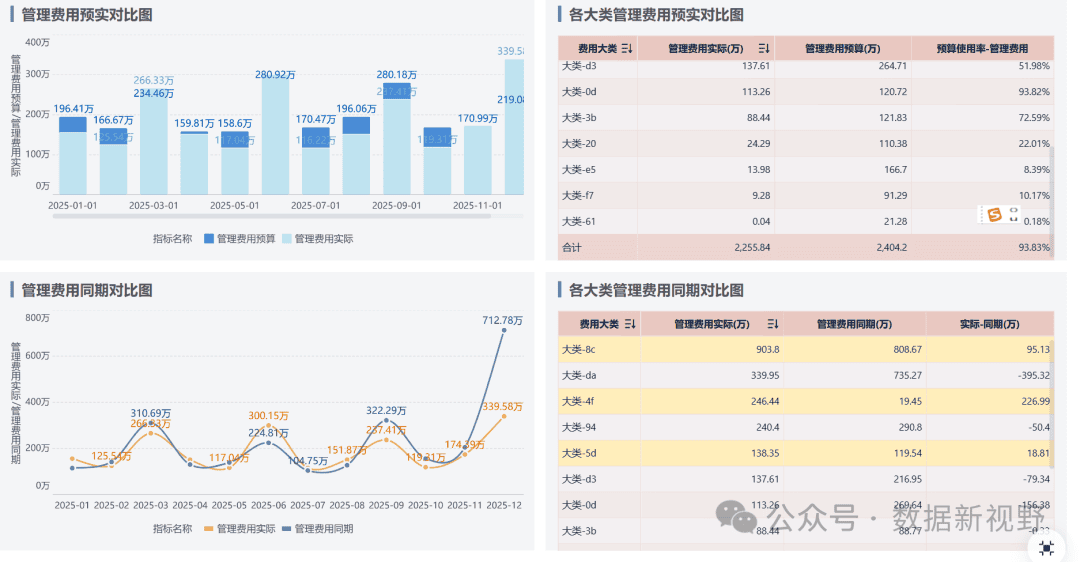
Task: Toggle the 管理费用实际 legend in the line chart
Action: coord(240,529)
